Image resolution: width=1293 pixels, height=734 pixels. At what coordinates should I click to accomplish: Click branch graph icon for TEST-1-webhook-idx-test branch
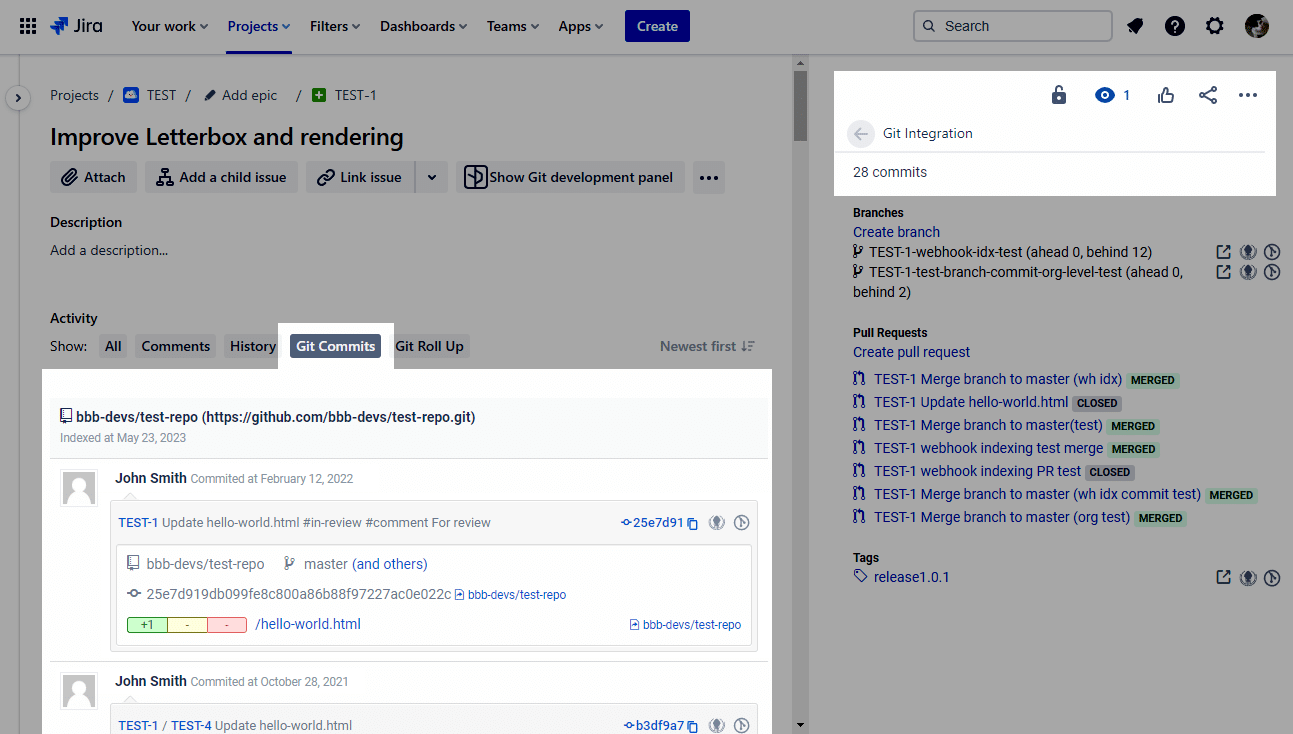tap(1272, 252)
